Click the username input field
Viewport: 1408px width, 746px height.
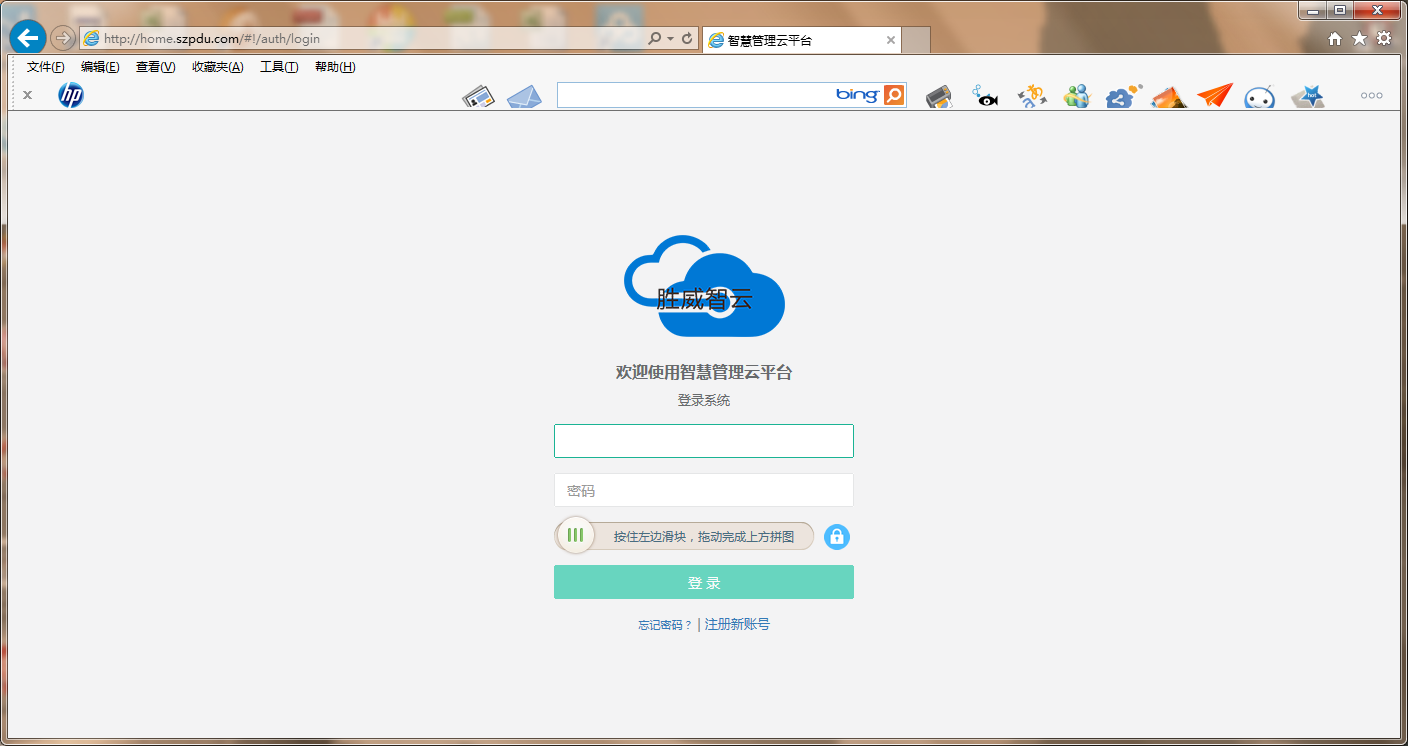[x=704, y=441]
